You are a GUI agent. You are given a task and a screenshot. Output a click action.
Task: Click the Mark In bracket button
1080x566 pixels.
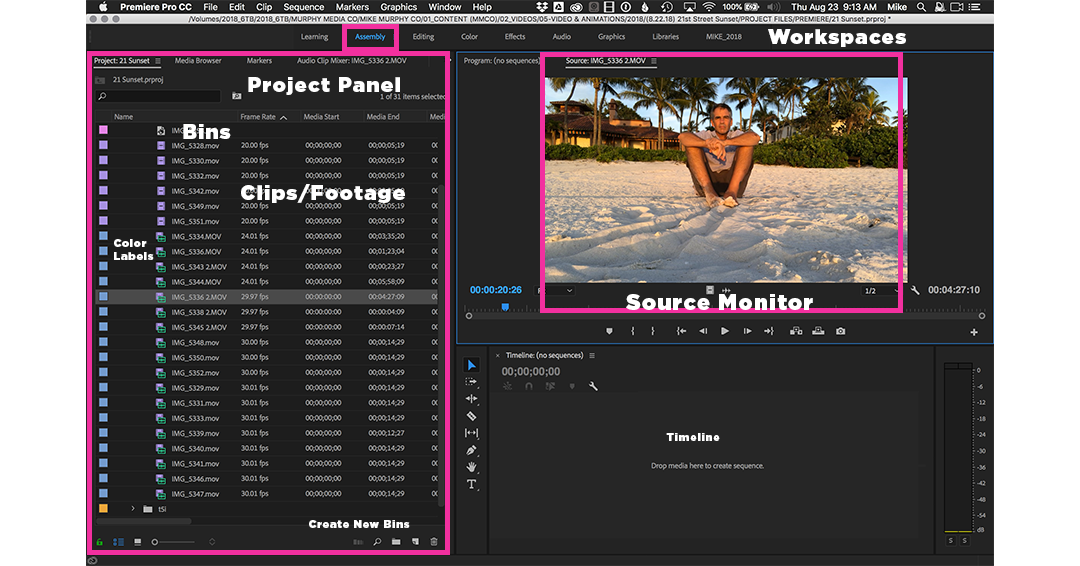pos(632,331)
